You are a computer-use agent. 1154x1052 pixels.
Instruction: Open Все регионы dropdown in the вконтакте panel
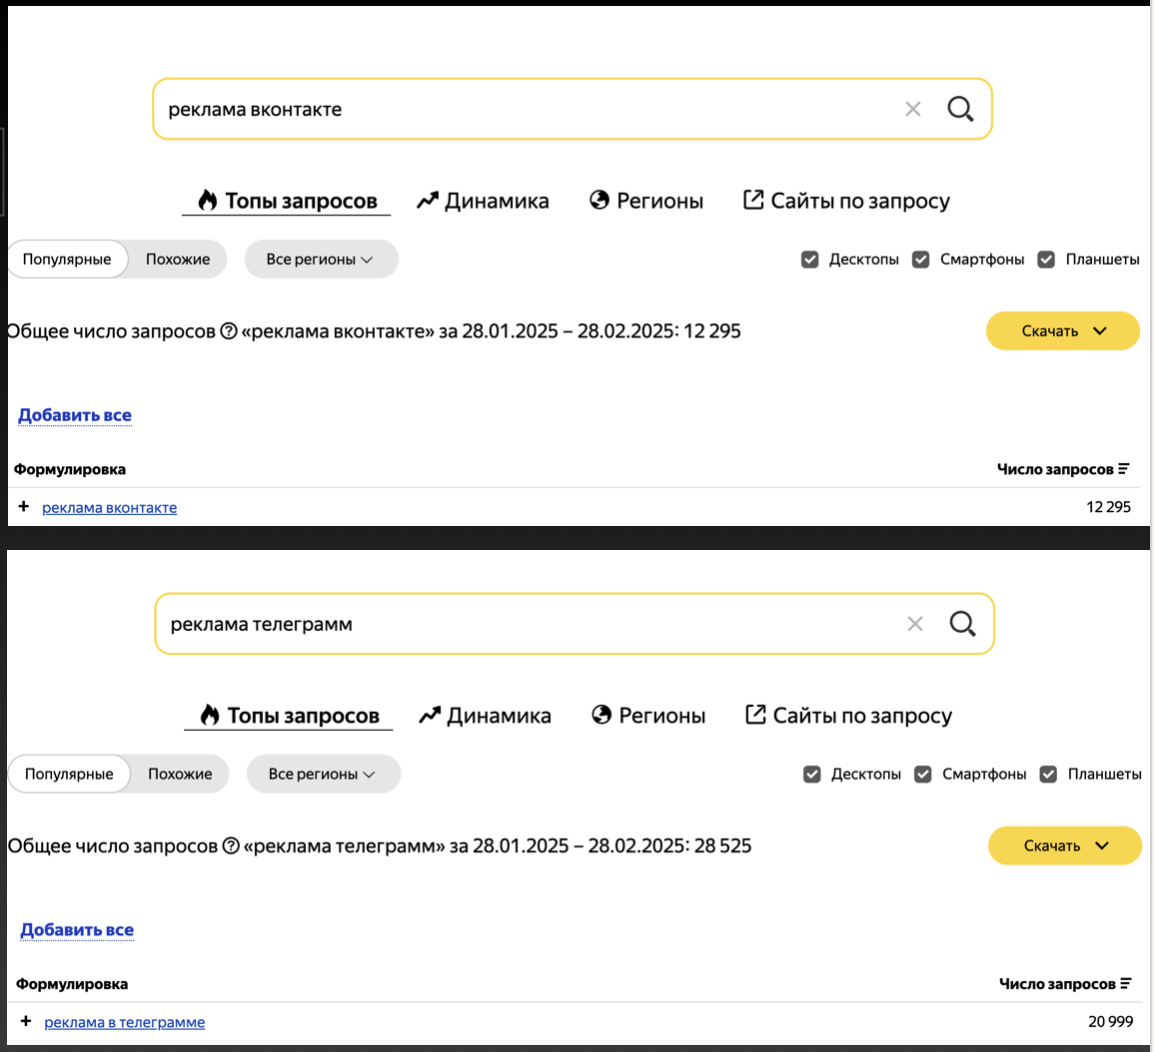click(321, 259)
